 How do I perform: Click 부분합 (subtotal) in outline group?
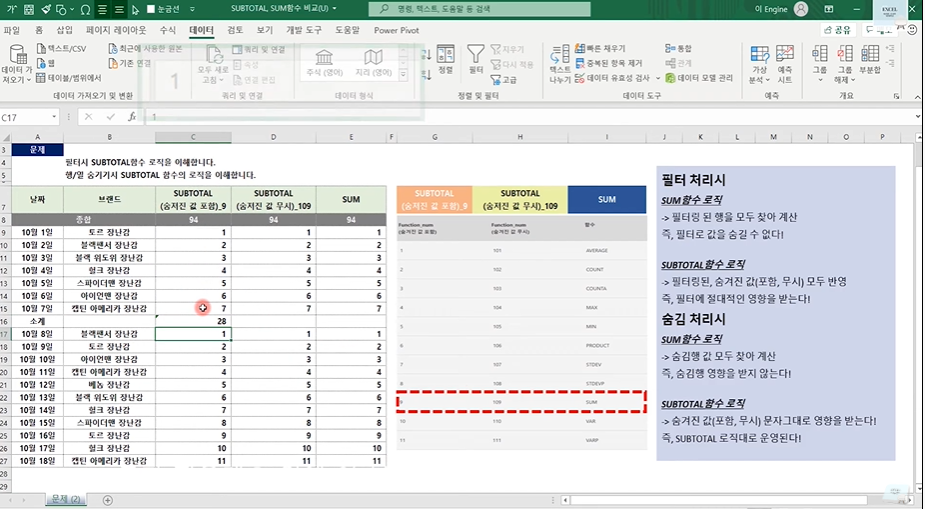(870, 60)
